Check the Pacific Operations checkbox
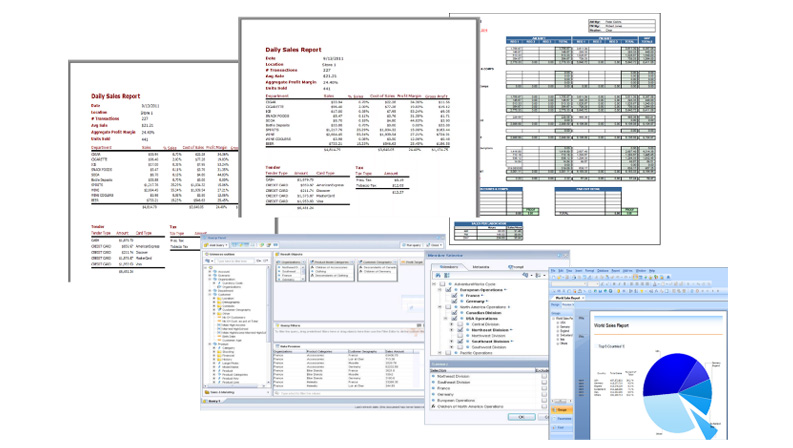 (x=448, y=352)
